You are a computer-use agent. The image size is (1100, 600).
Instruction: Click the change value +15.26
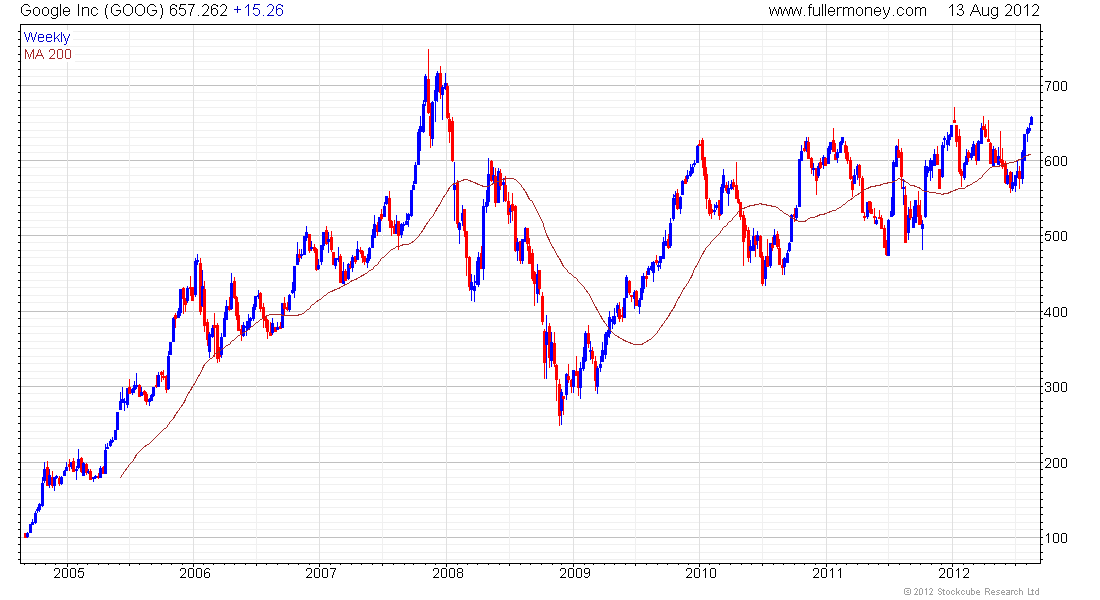click(x=258, y=11)
